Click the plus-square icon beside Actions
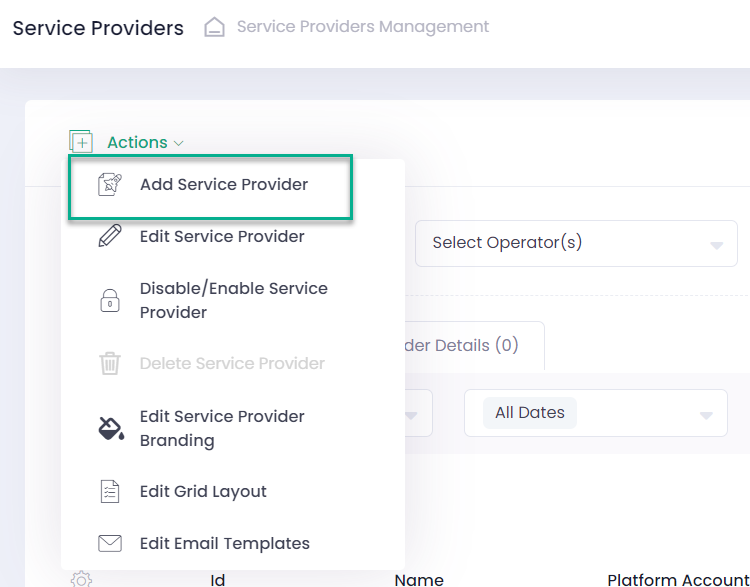750x587 pixels. (81, 142)
